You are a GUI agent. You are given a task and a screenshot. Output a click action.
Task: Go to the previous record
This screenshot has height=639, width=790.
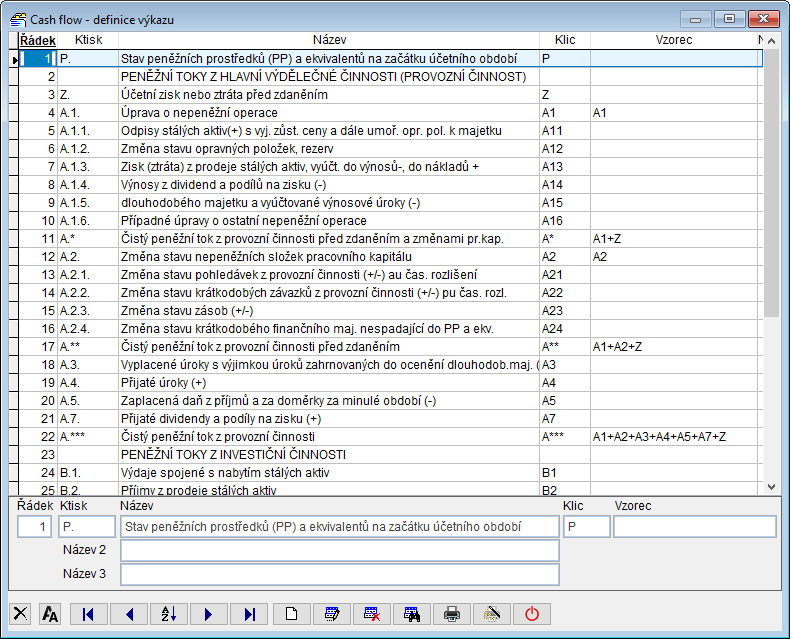[128, 614]
